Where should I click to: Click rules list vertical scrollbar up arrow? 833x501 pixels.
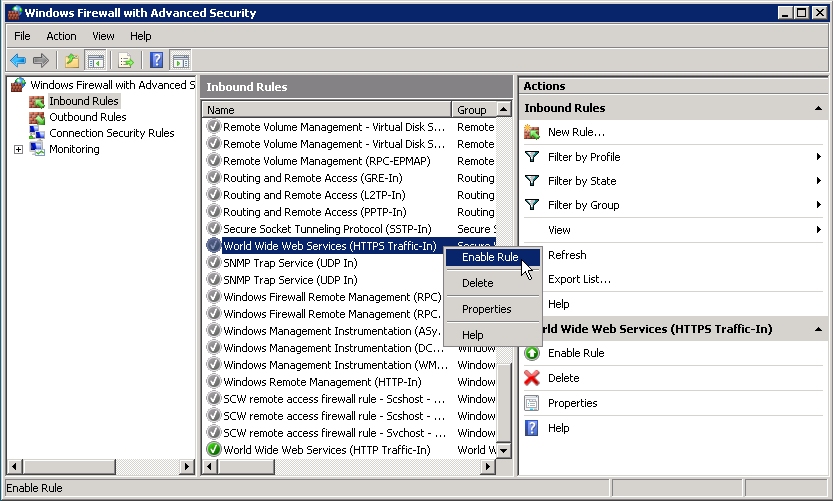click(x=503, y=109)
